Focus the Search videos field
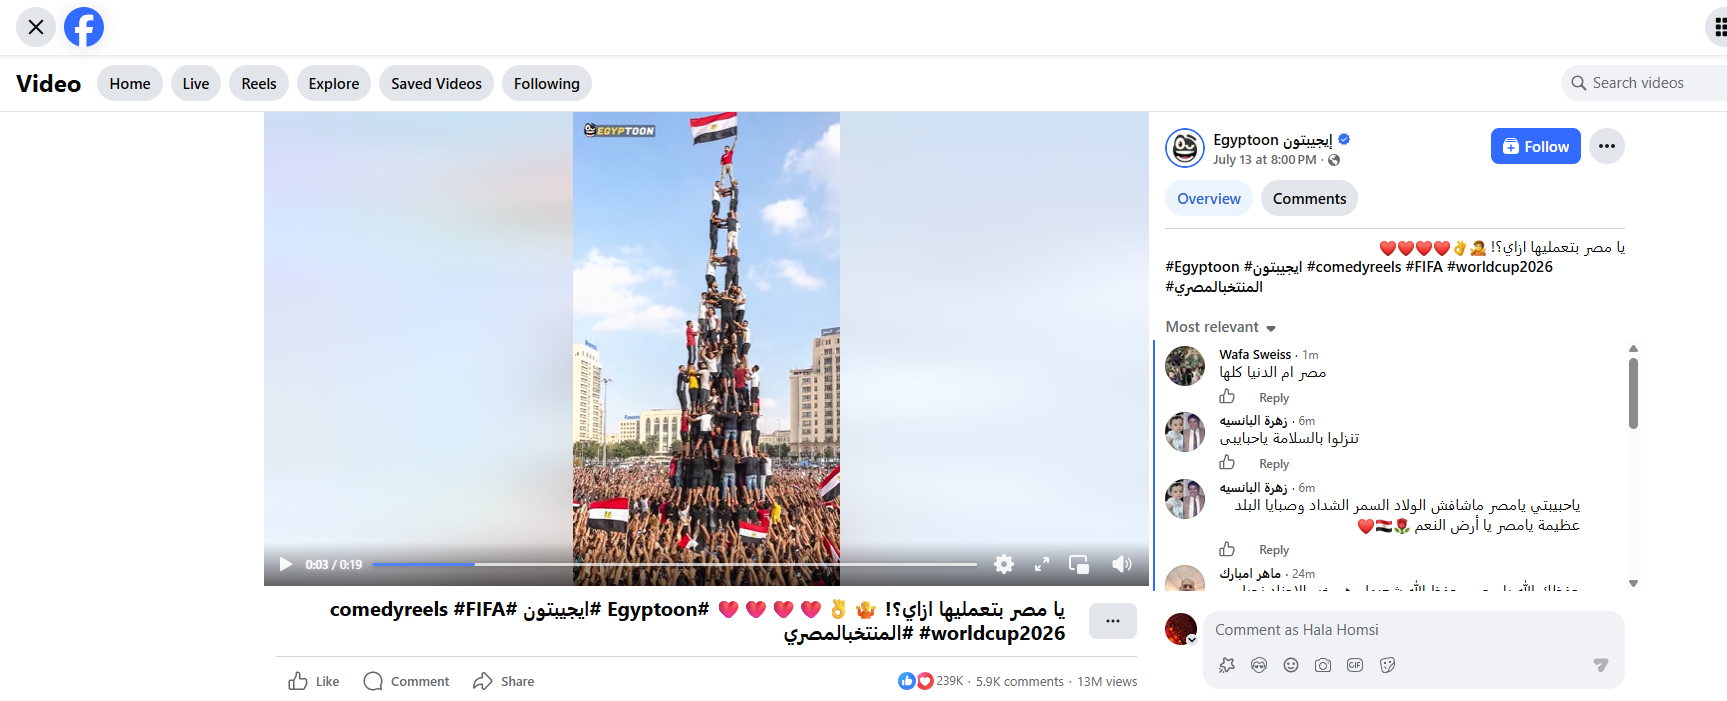 pyautogui.click(x=1644, y=83)
